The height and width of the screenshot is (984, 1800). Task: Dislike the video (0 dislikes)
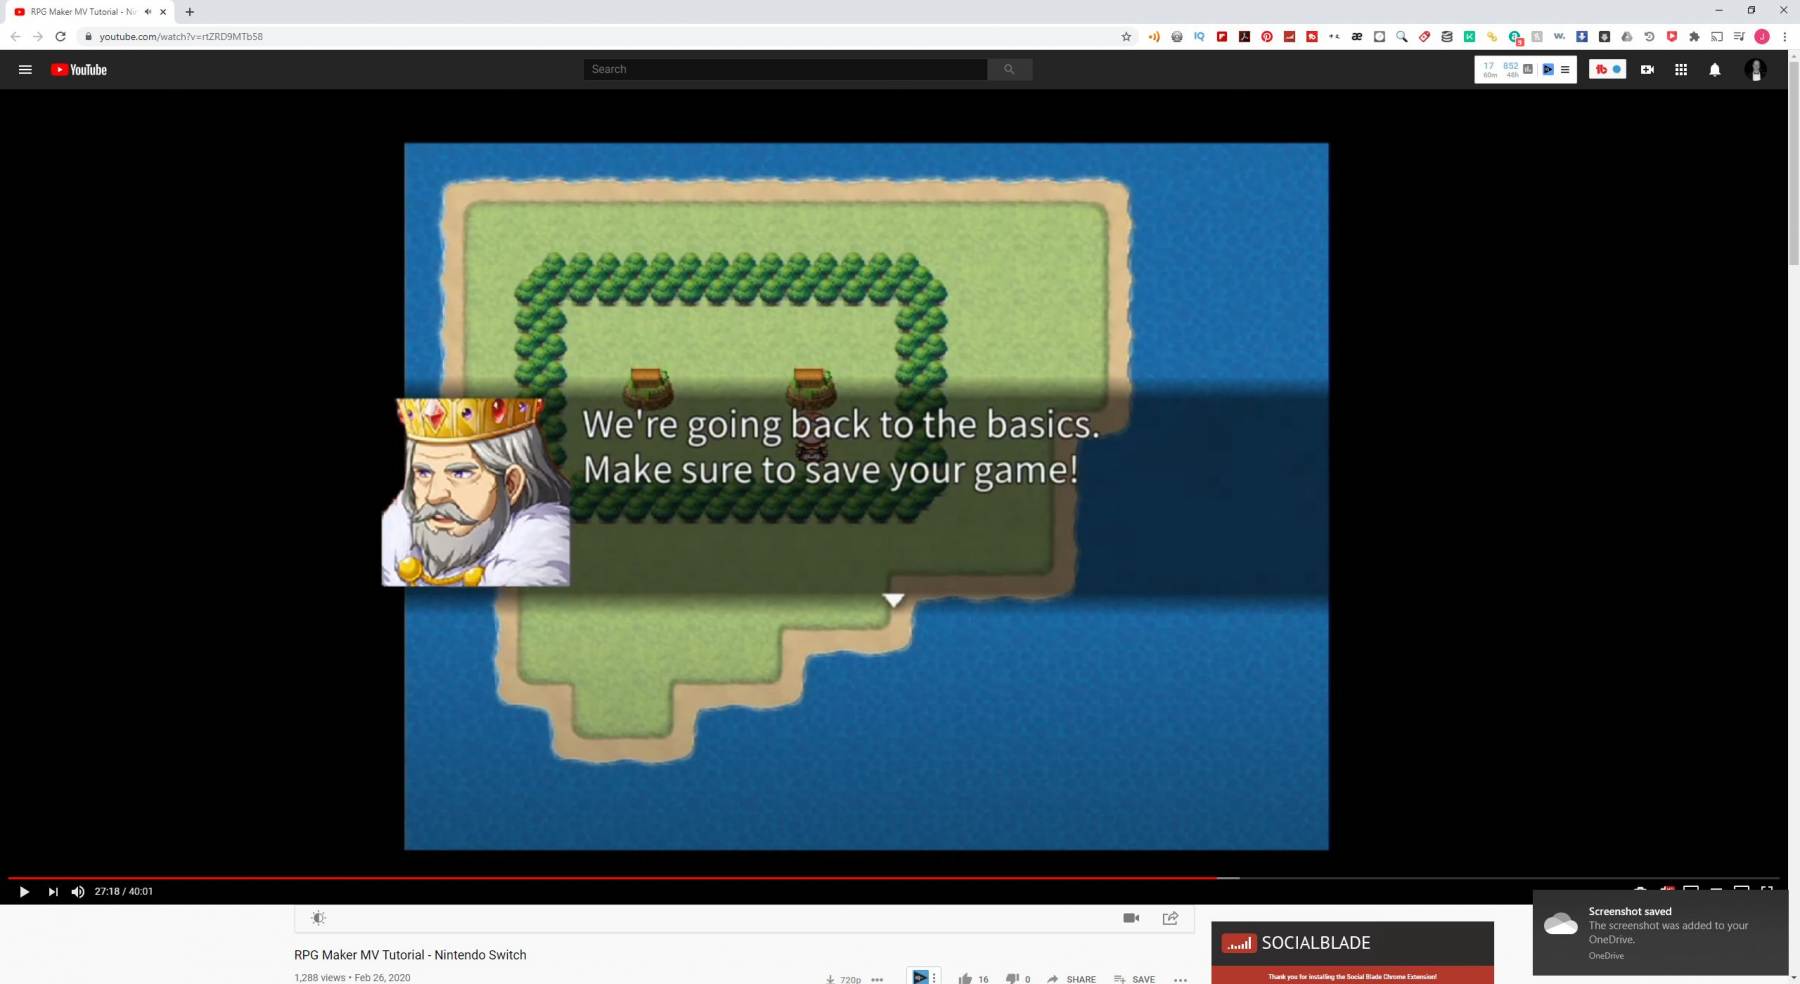[1018, 979]
